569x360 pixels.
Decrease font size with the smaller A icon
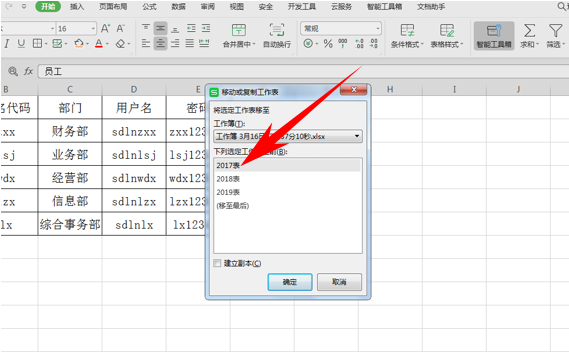point(120,28)
